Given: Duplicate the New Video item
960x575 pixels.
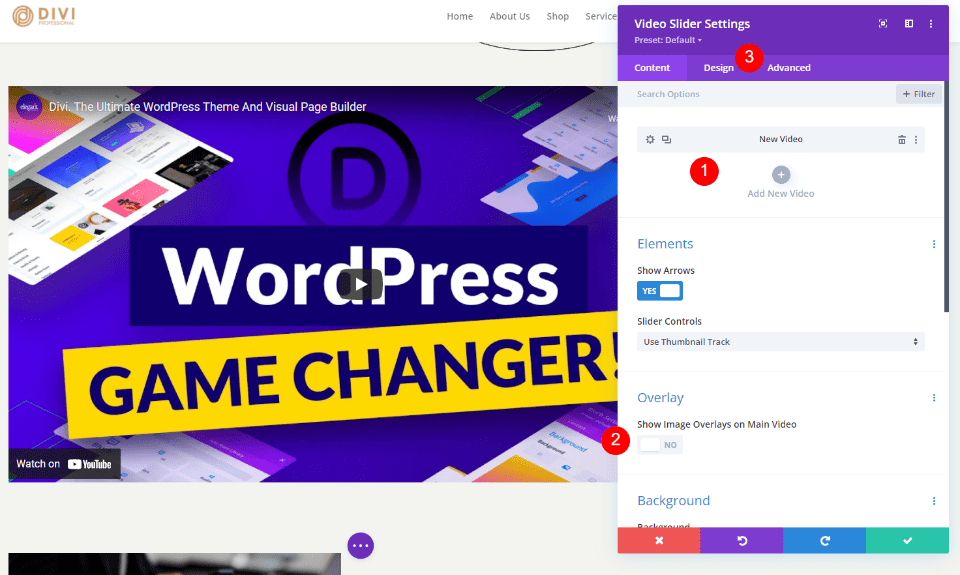Looking at the screenshot, I should coord(667,140).
